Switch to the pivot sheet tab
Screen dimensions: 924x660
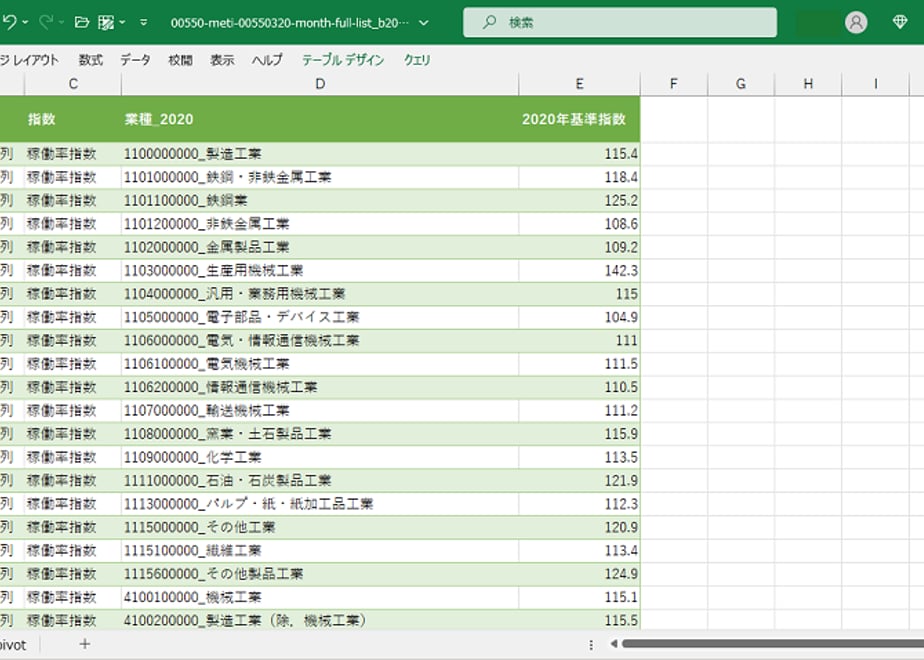point(13,645)
